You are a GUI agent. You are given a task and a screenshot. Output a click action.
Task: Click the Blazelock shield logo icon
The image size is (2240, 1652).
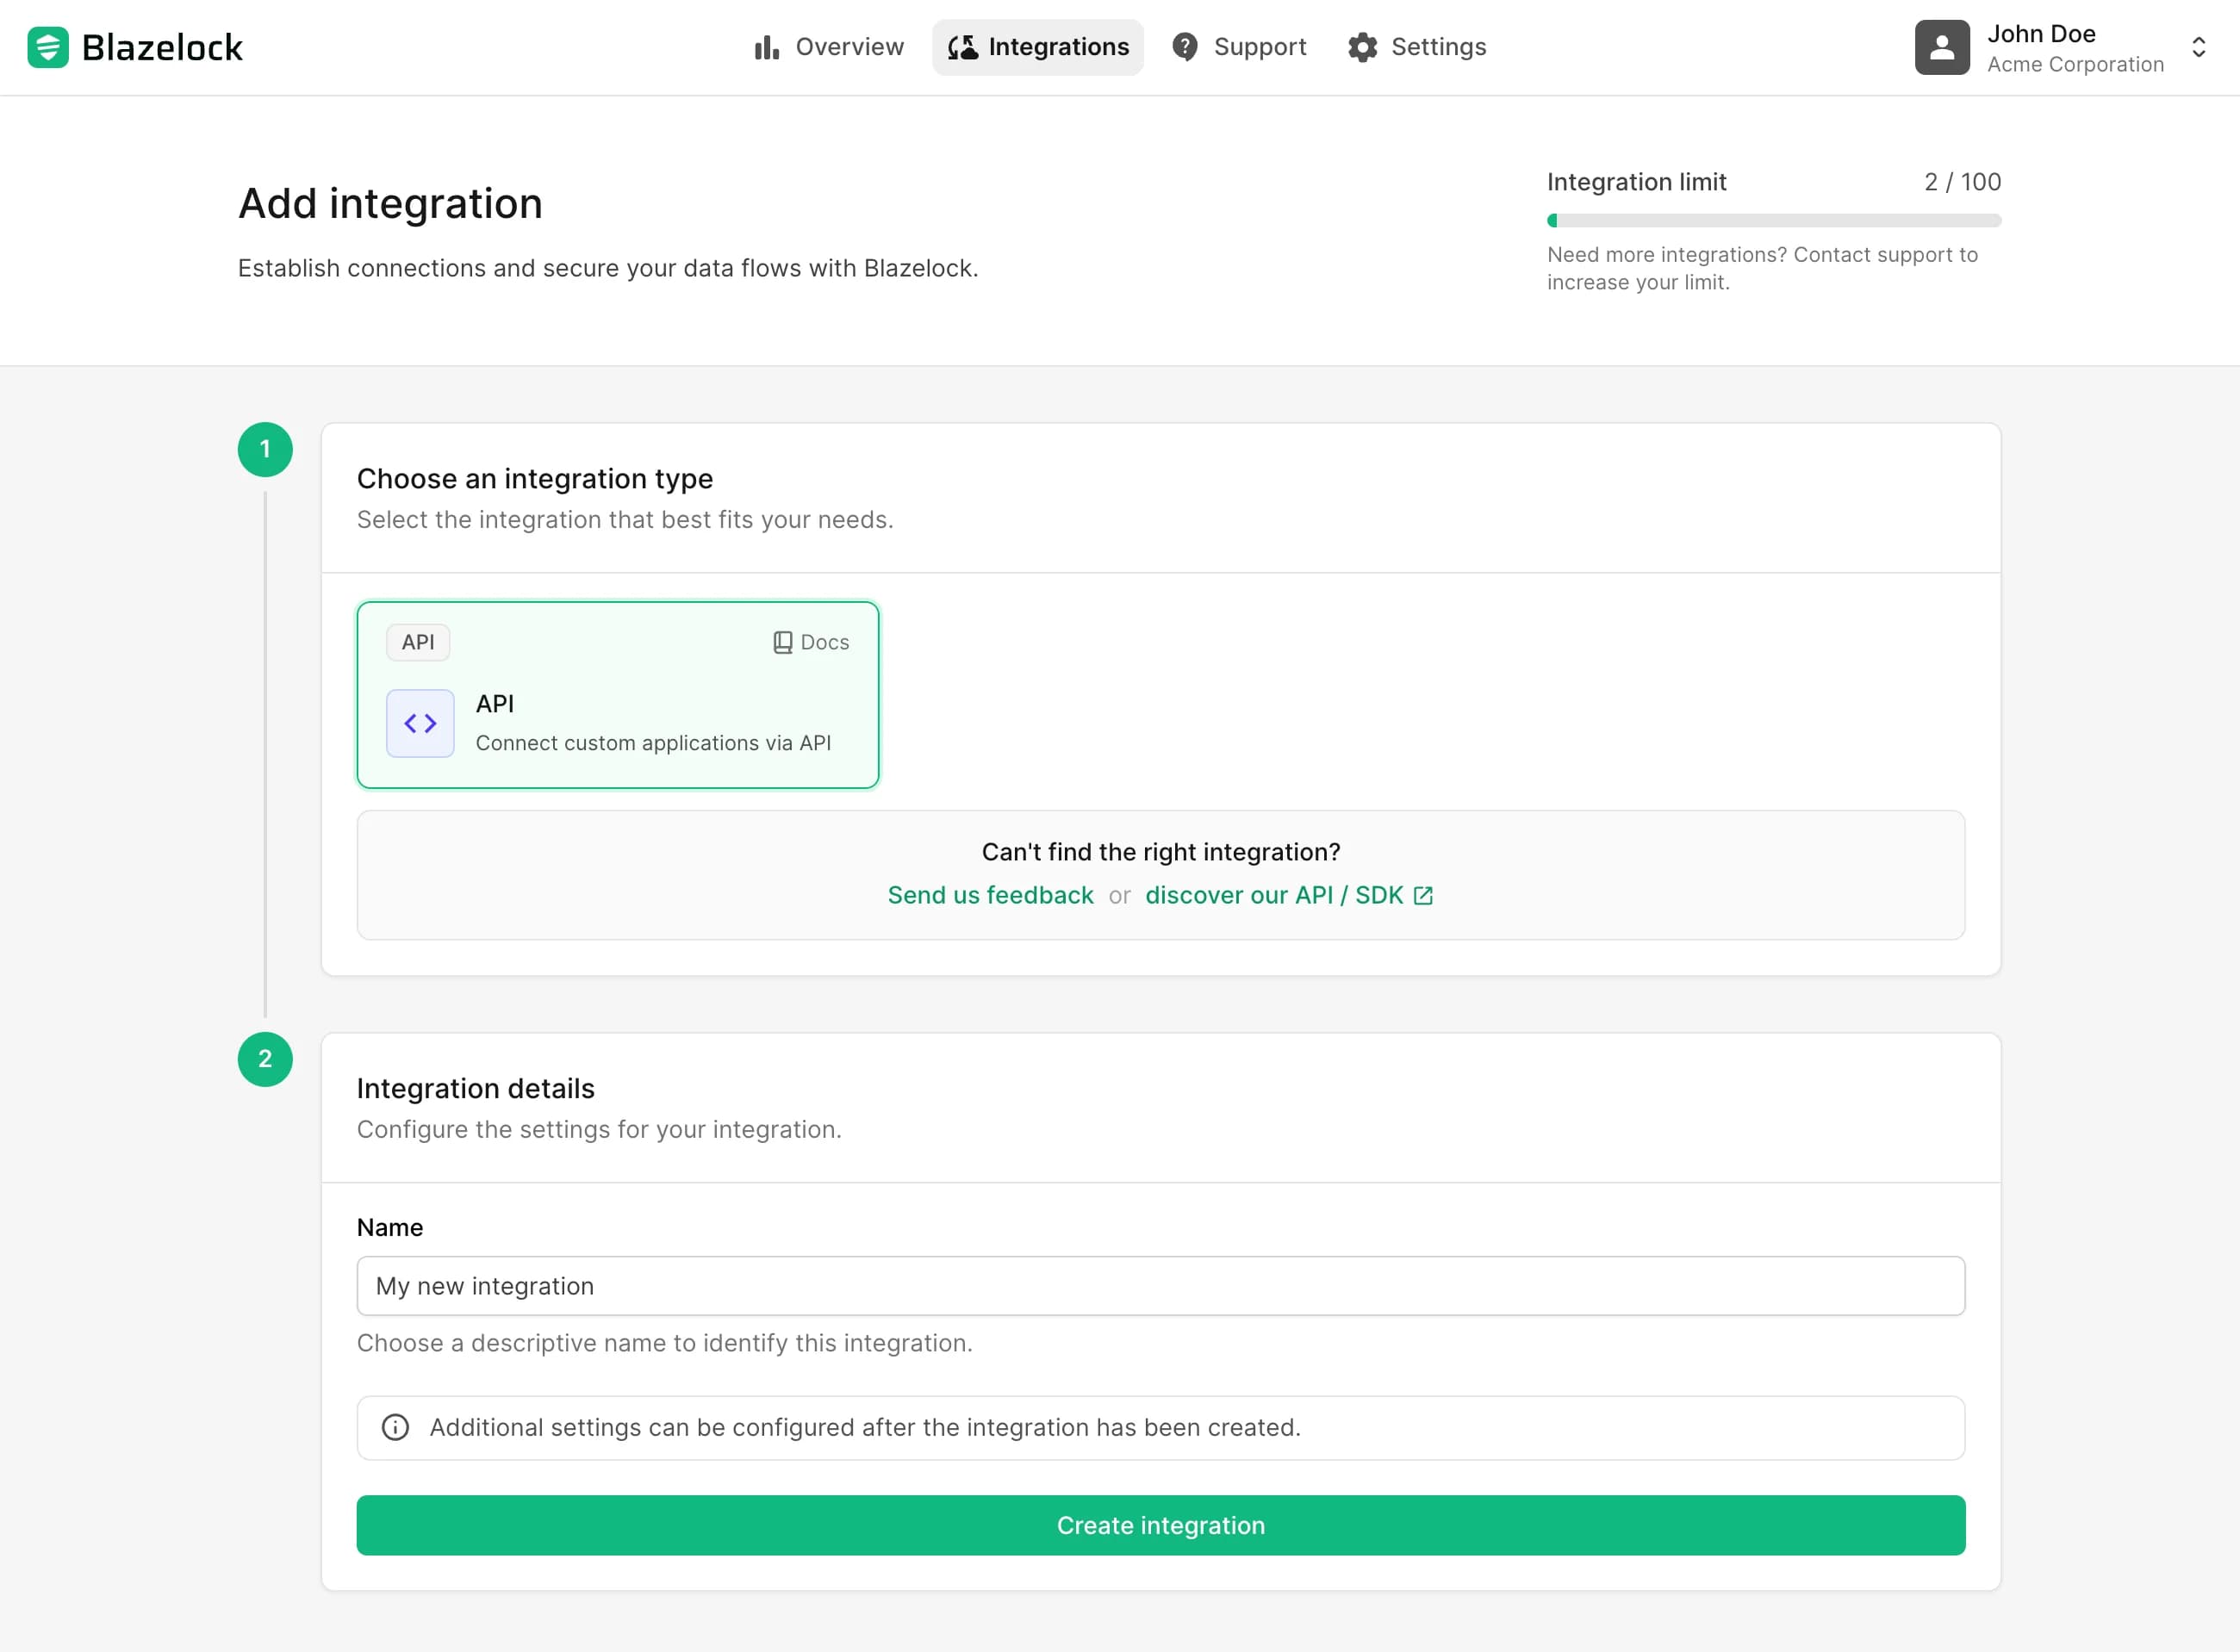[47, 47]
